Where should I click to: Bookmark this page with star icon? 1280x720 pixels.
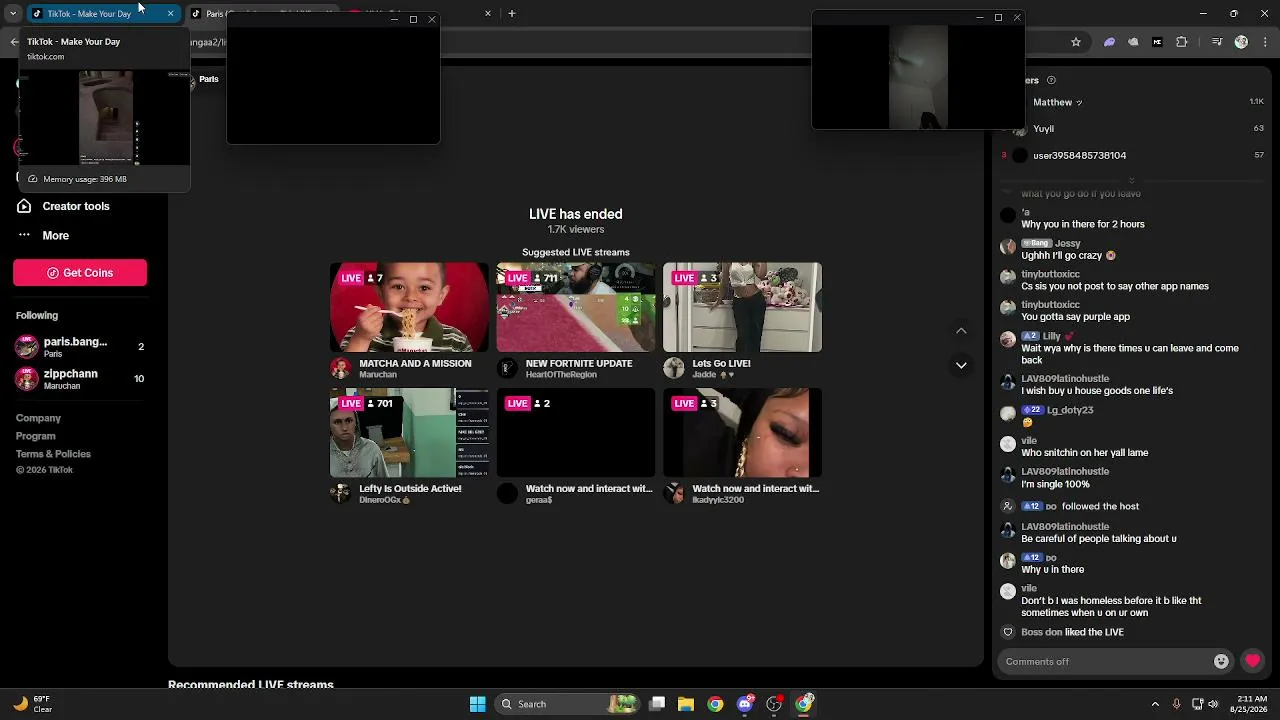point(1076,42)
